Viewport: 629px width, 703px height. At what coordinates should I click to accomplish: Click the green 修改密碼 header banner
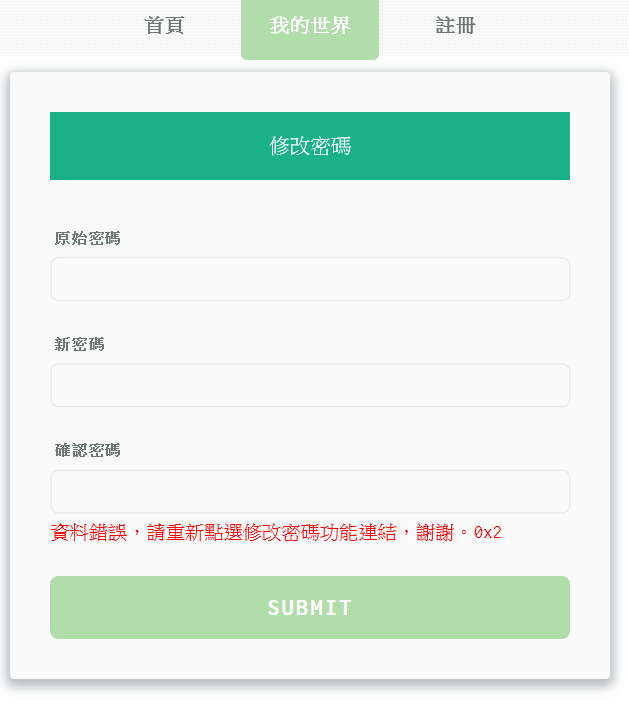(310, 146)
